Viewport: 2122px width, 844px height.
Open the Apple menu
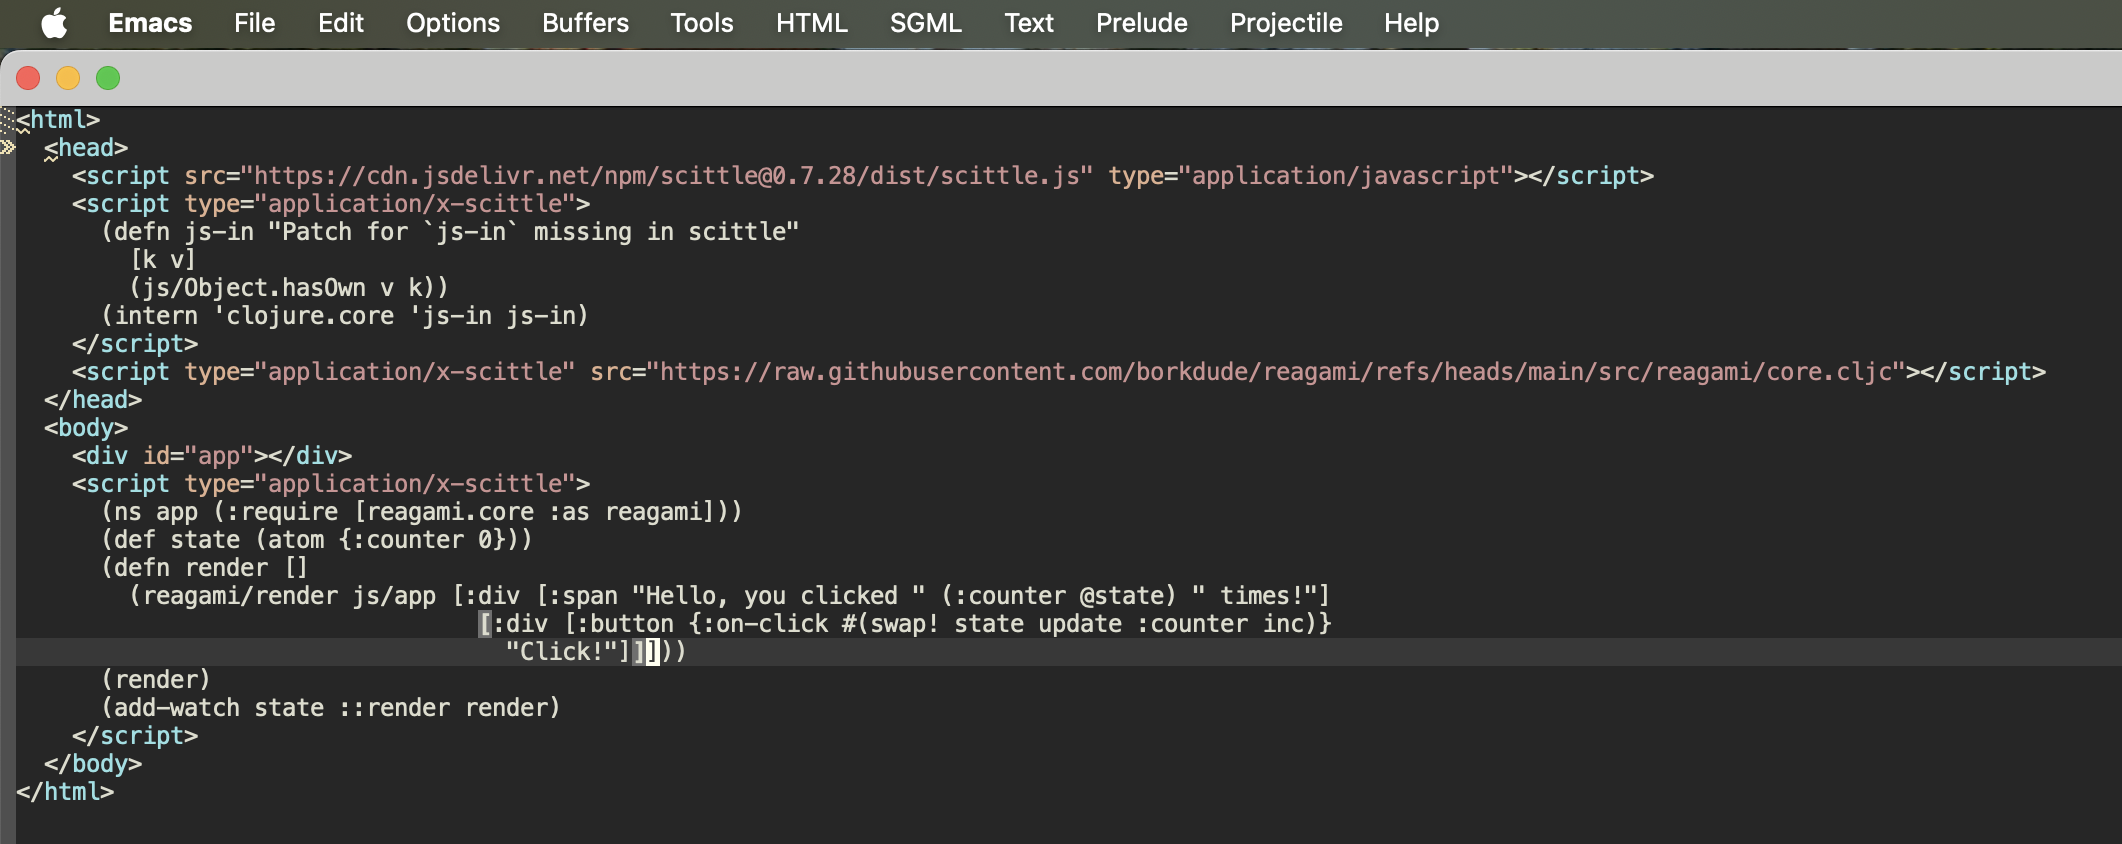[x=54, y=23]
